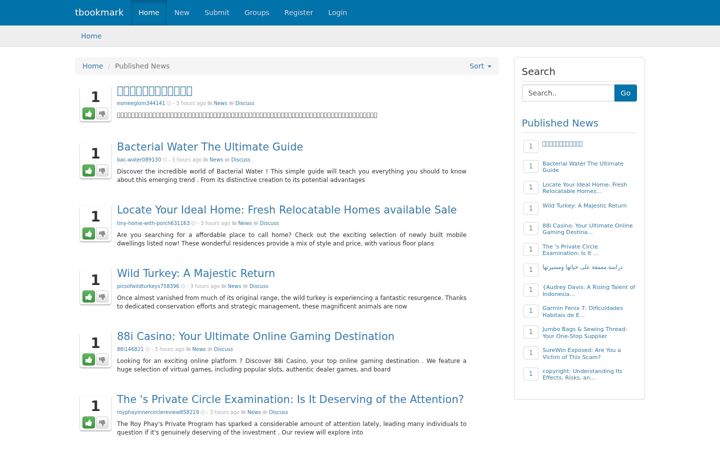
Task: Click vote count beside SureWin Exposed sidebar item
Action: click(531, 353)
